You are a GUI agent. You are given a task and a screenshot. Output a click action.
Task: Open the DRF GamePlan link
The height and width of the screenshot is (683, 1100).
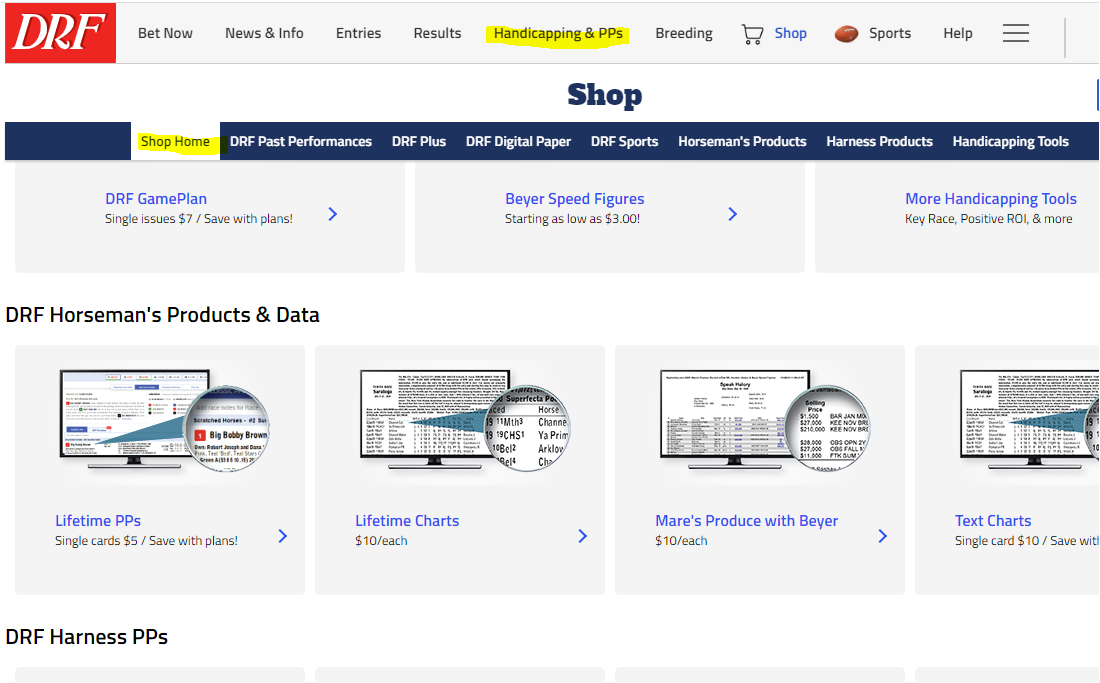tap(156, 199)
